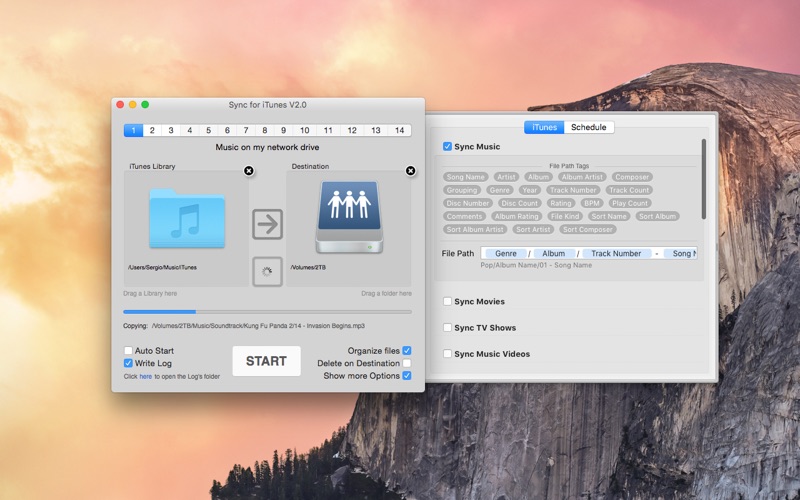Toggle the Organize files checkbox

[x=407, y=351]
